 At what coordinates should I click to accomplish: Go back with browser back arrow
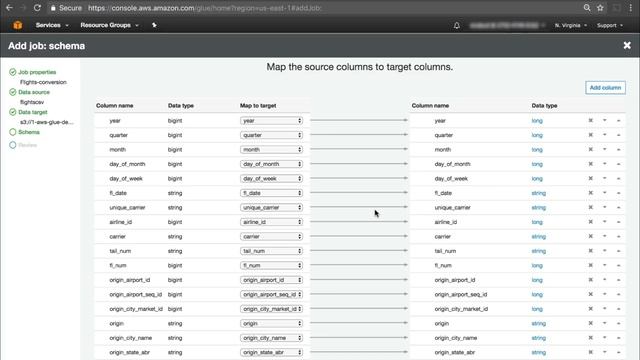click(9, 8)
